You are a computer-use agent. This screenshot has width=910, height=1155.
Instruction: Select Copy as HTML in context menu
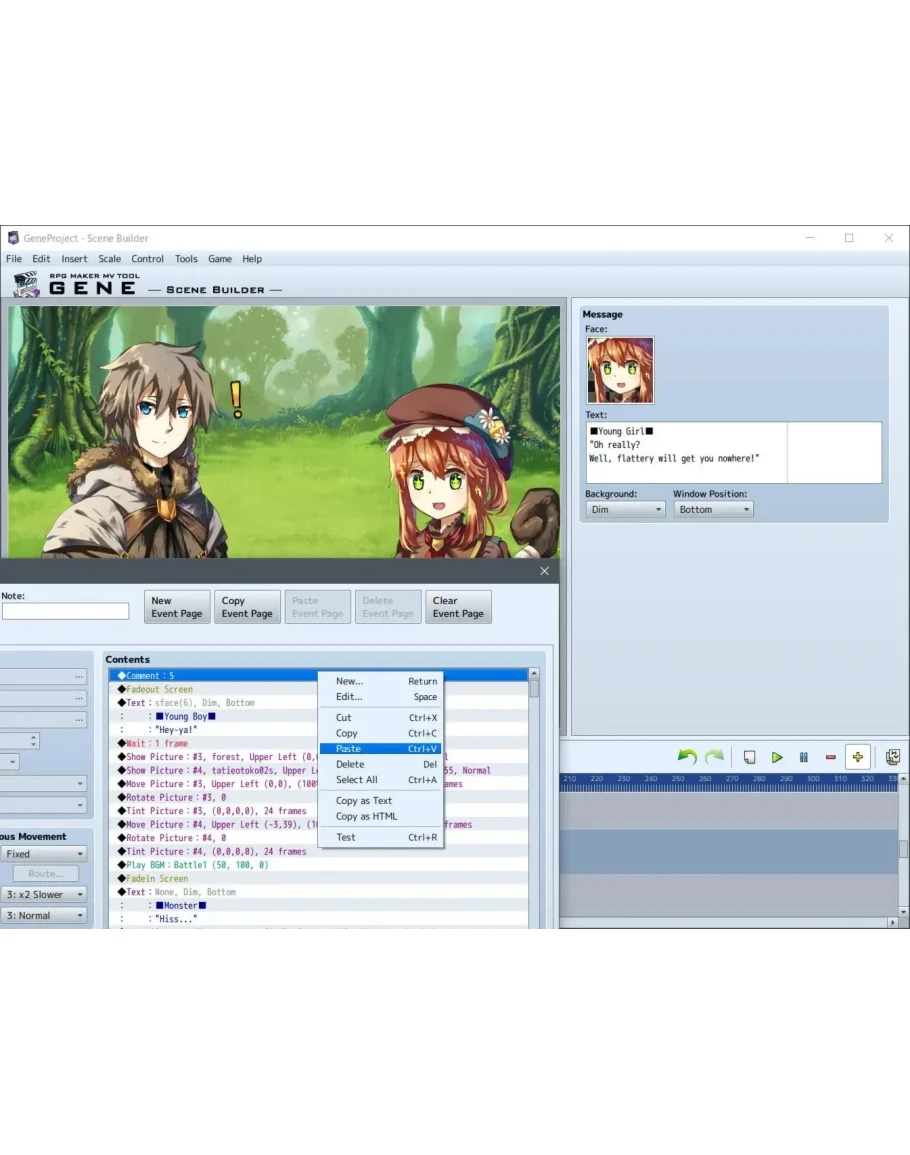(366, 816)
